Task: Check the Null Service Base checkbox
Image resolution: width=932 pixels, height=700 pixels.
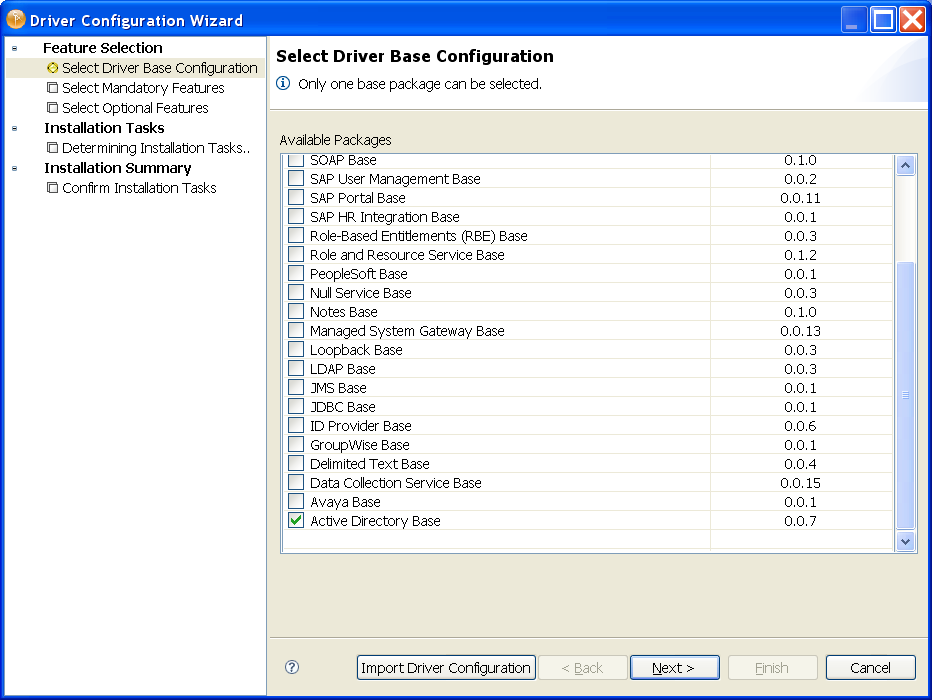Action: click(296, 293)
